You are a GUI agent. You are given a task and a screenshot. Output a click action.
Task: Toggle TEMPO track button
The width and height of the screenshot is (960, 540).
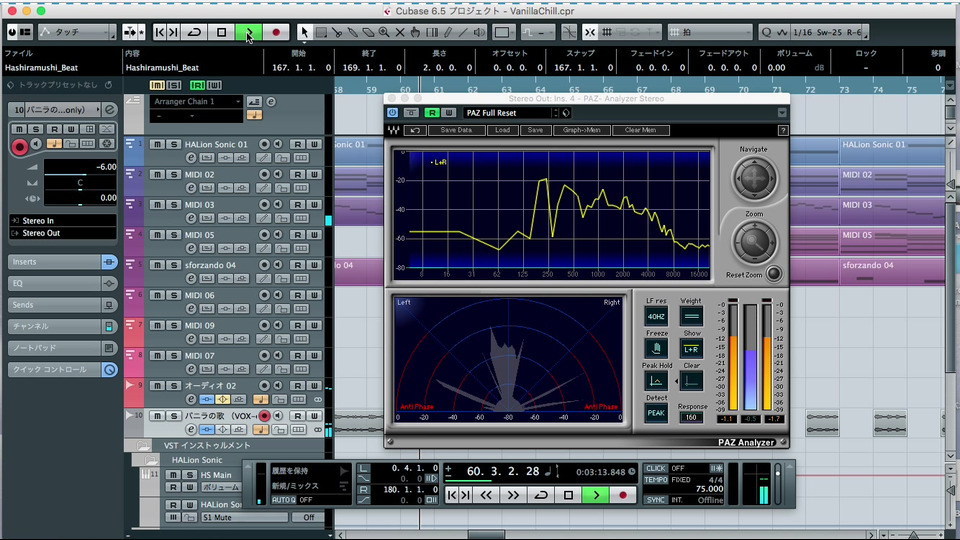pyautogui.click(x=655, y=480)
